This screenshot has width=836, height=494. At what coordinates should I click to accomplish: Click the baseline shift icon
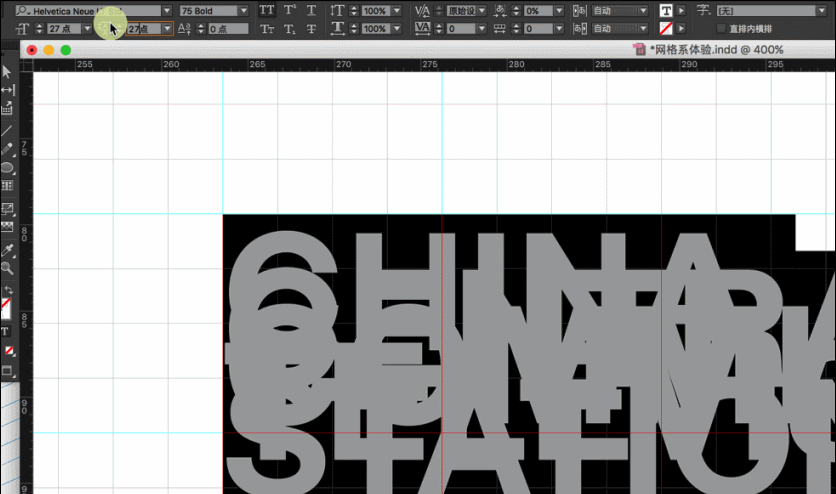point(184,29)
